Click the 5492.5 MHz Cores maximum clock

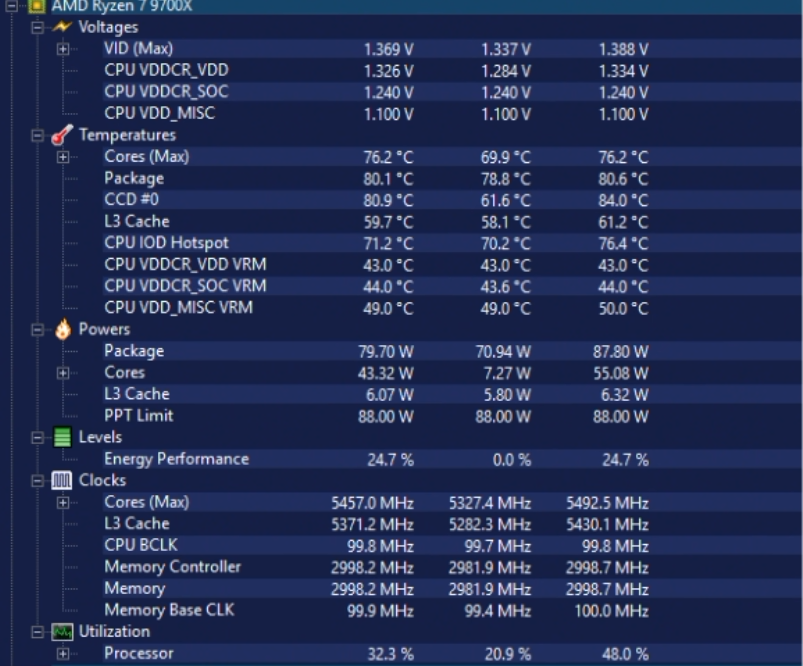pos(607,503)
